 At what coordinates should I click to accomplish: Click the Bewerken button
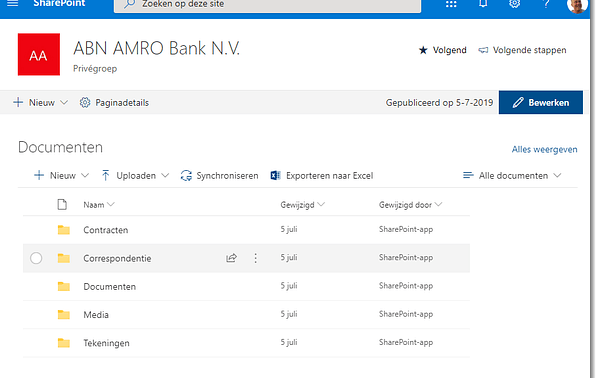click(541, 103)
